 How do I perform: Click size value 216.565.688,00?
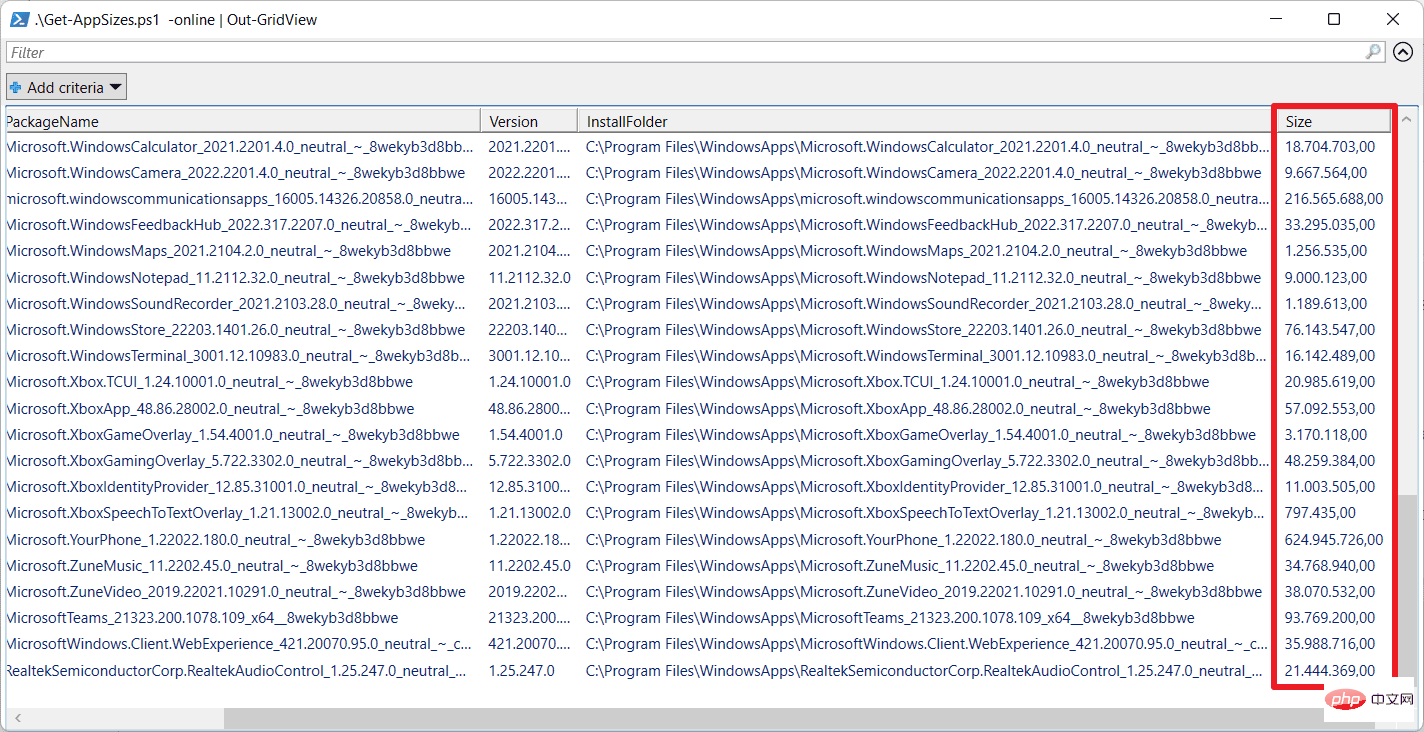click(x=1334, y=198)
